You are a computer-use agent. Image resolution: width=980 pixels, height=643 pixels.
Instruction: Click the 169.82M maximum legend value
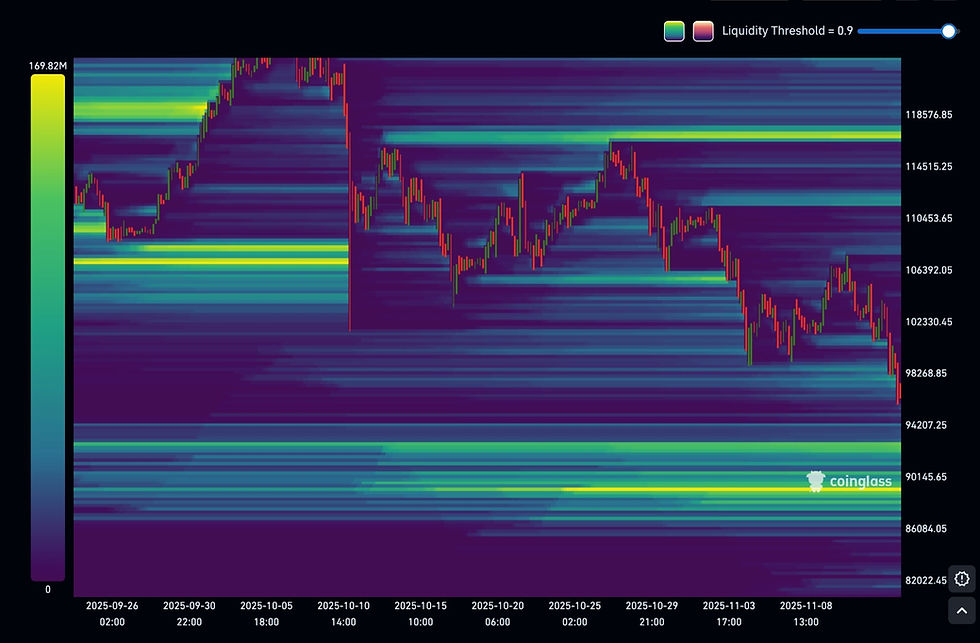pos(48,66)
